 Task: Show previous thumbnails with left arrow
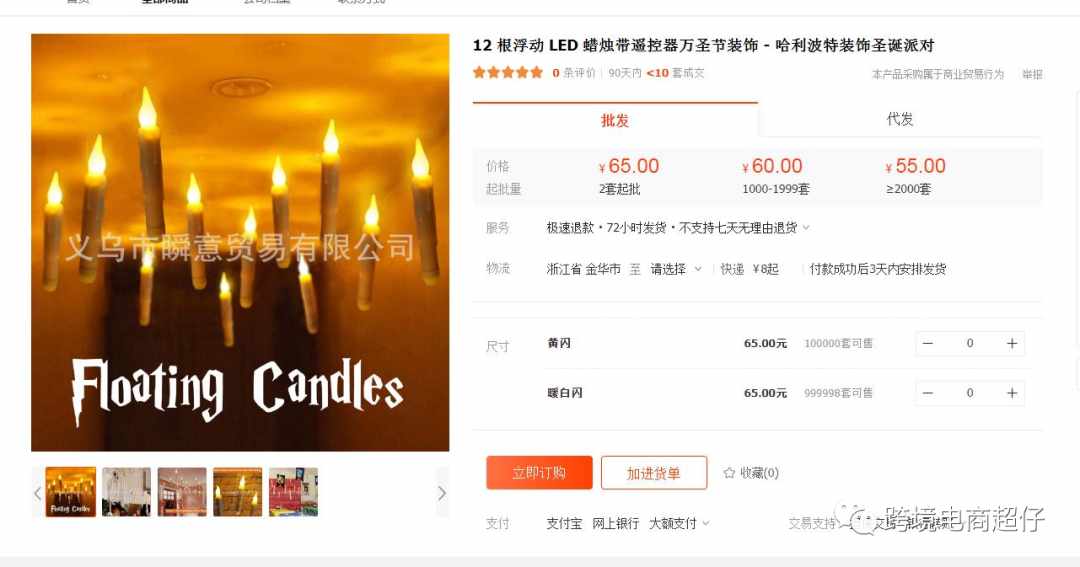(38, 493)
